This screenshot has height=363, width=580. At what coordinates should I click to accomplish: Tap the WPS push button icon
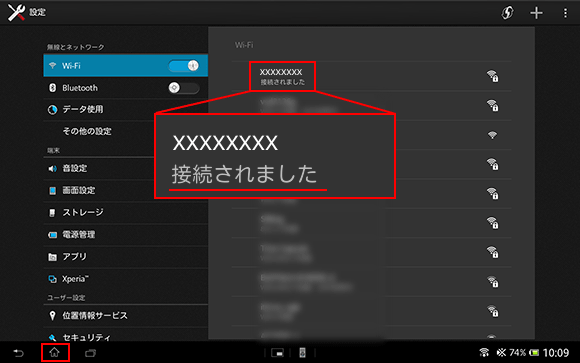[x=507, y=13]
